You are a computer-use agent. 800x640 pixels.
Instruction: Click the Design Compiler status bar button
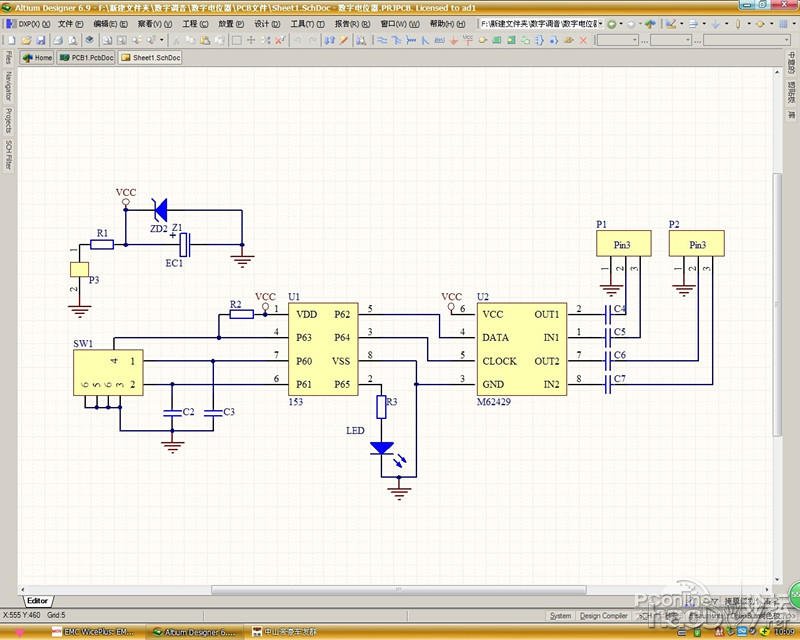[604, 616]
